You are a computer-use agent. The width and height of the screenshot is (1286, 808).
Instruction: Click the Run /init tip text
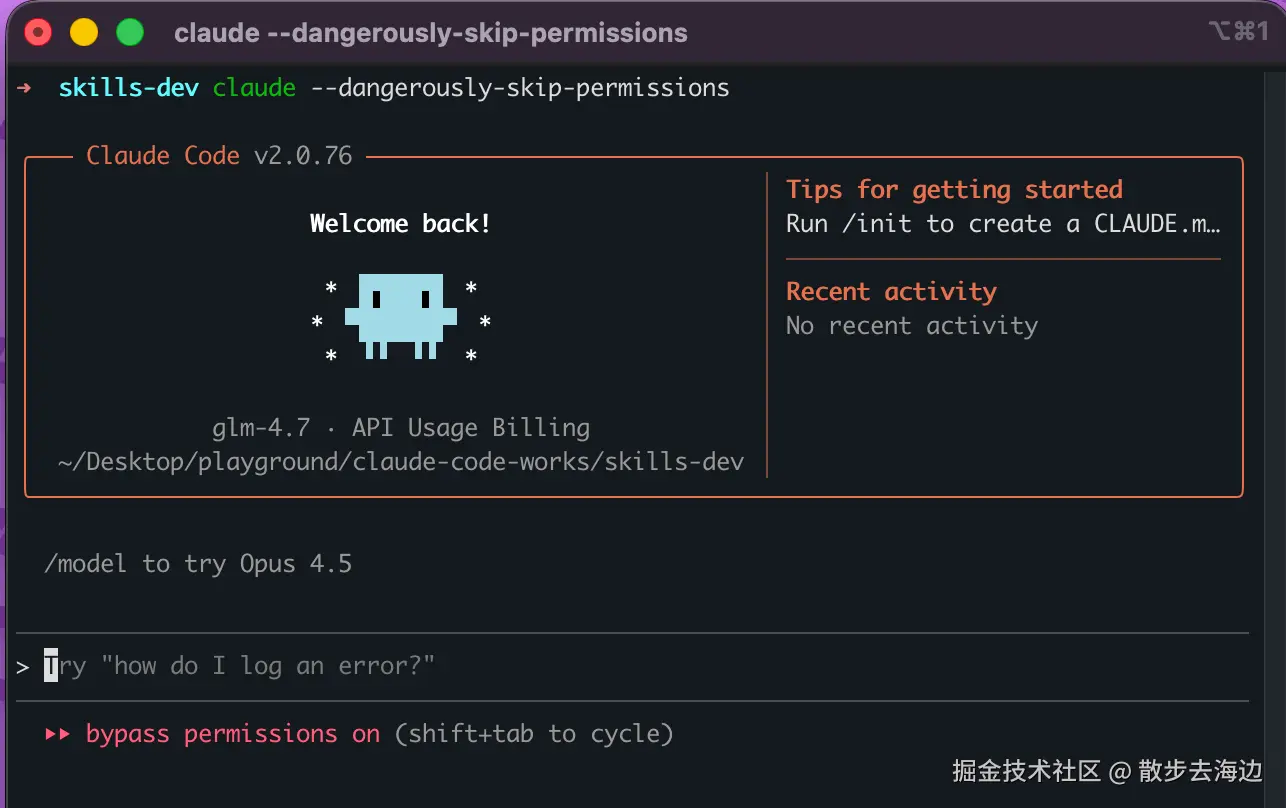pos(1003,224)
